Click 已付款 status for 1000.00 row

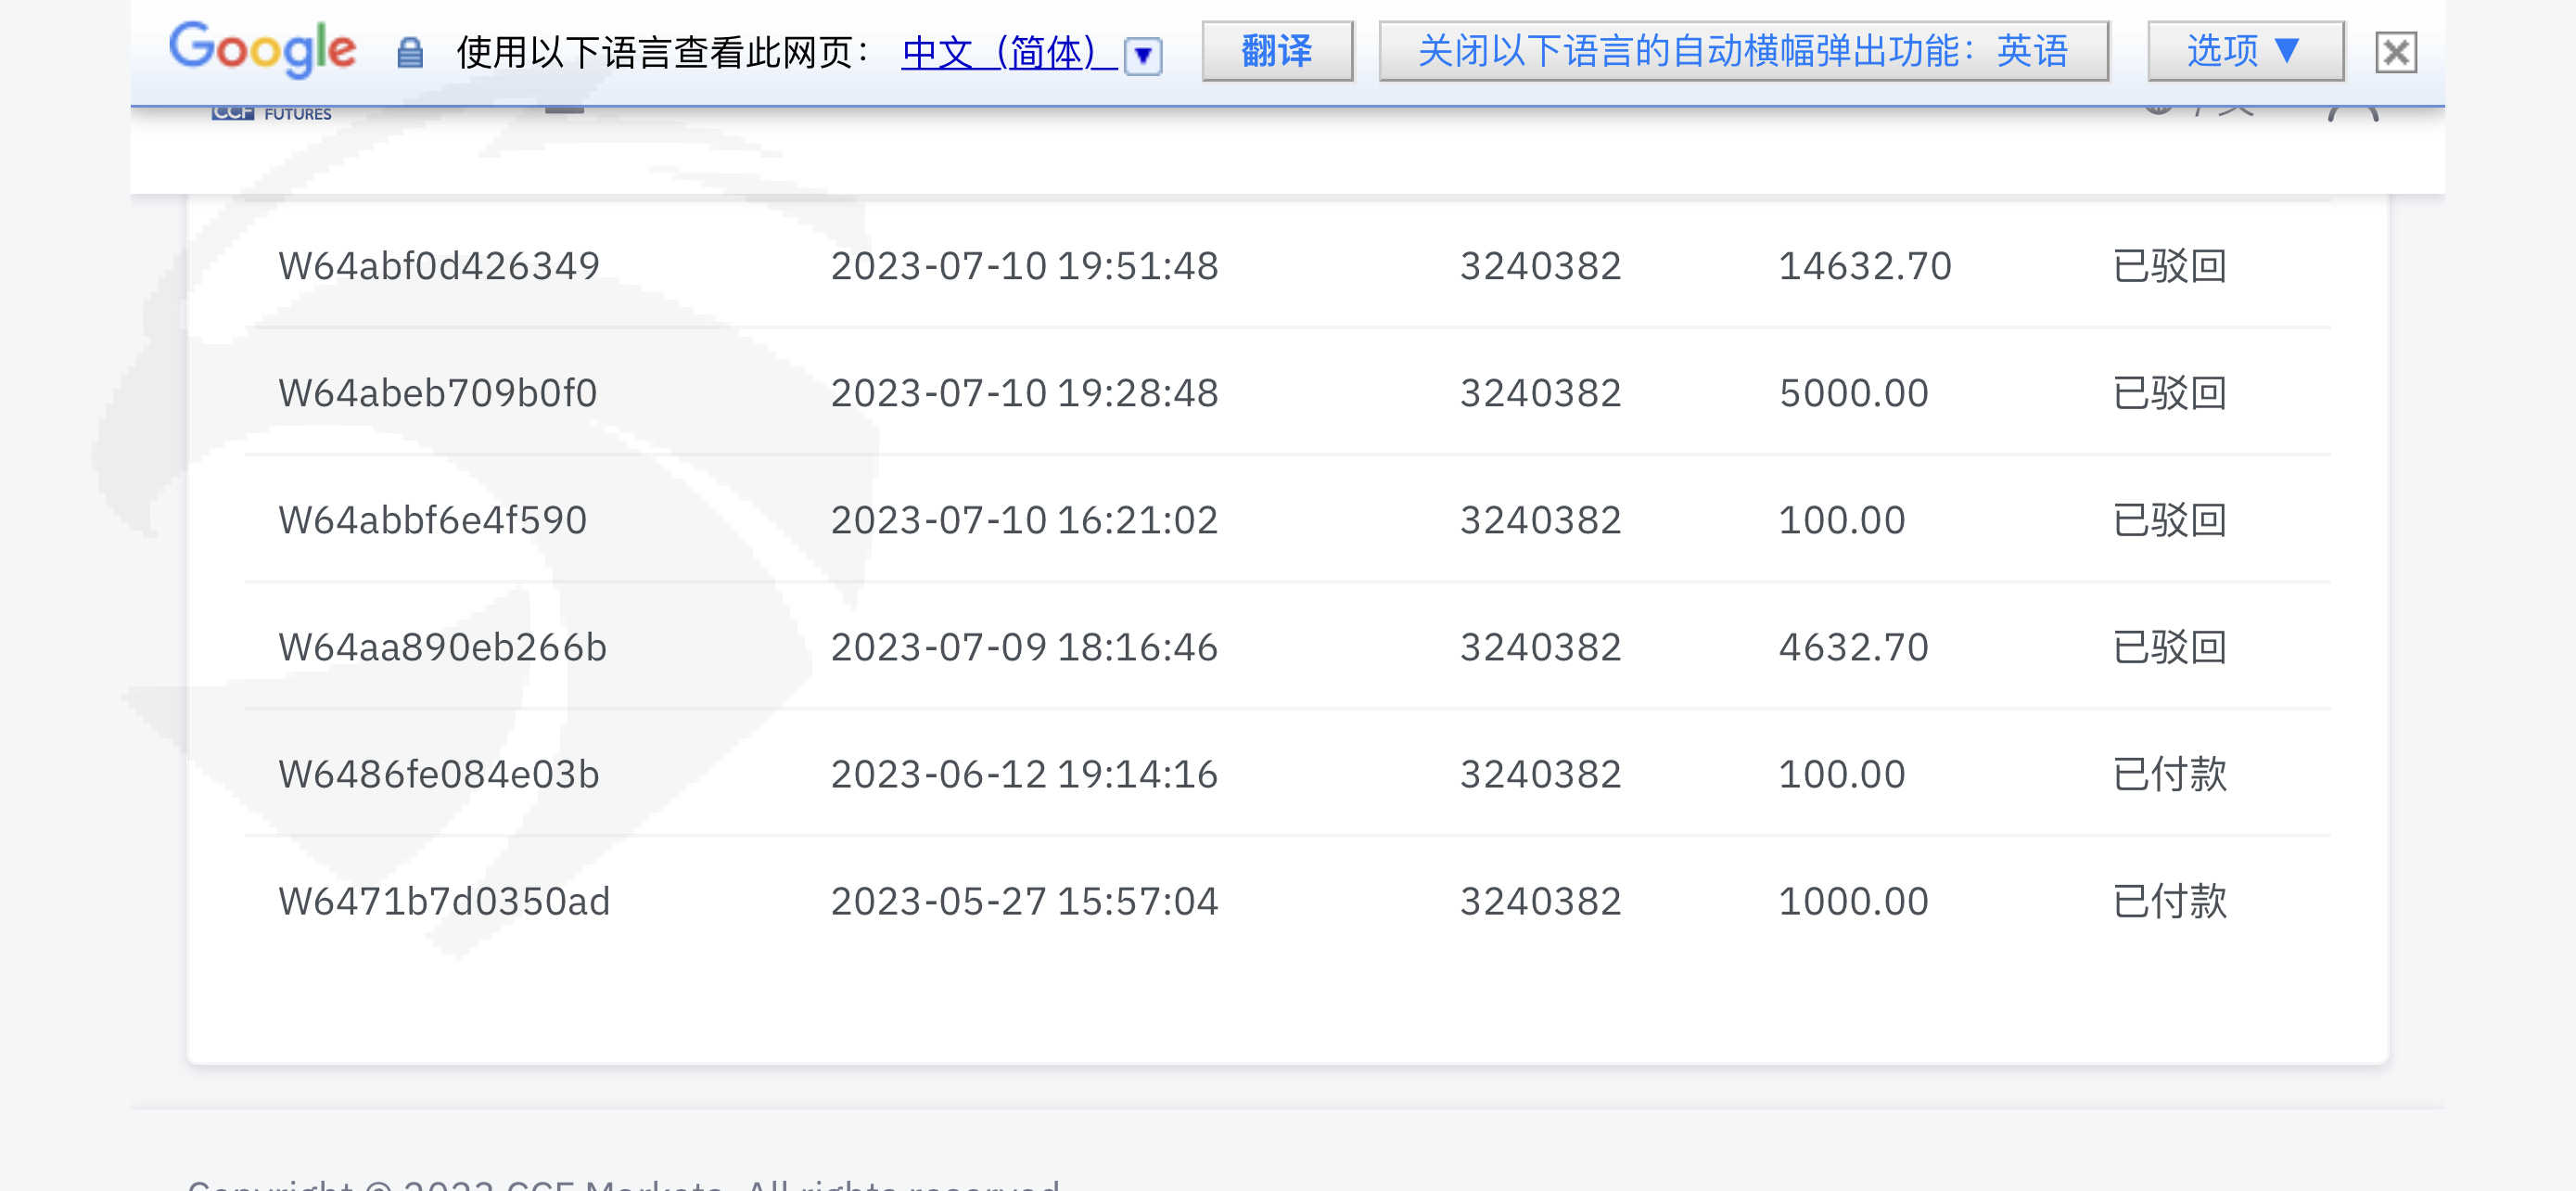(x=2168, y=901)
